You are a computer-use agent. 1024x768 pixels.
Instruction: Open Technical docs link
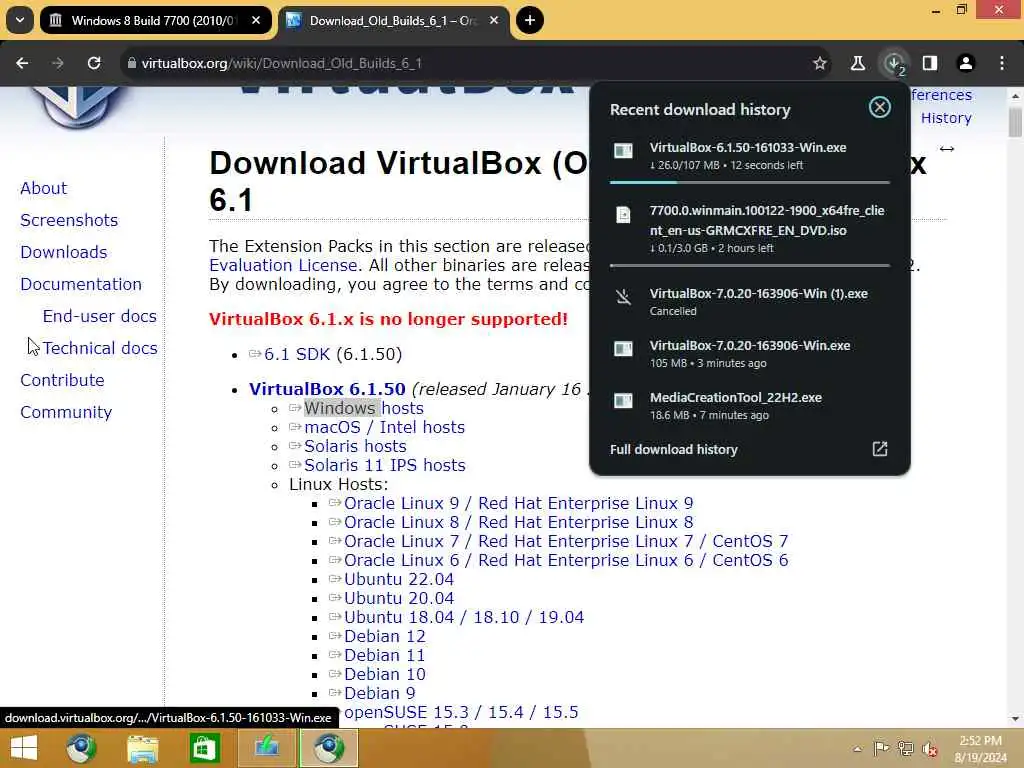100,348
